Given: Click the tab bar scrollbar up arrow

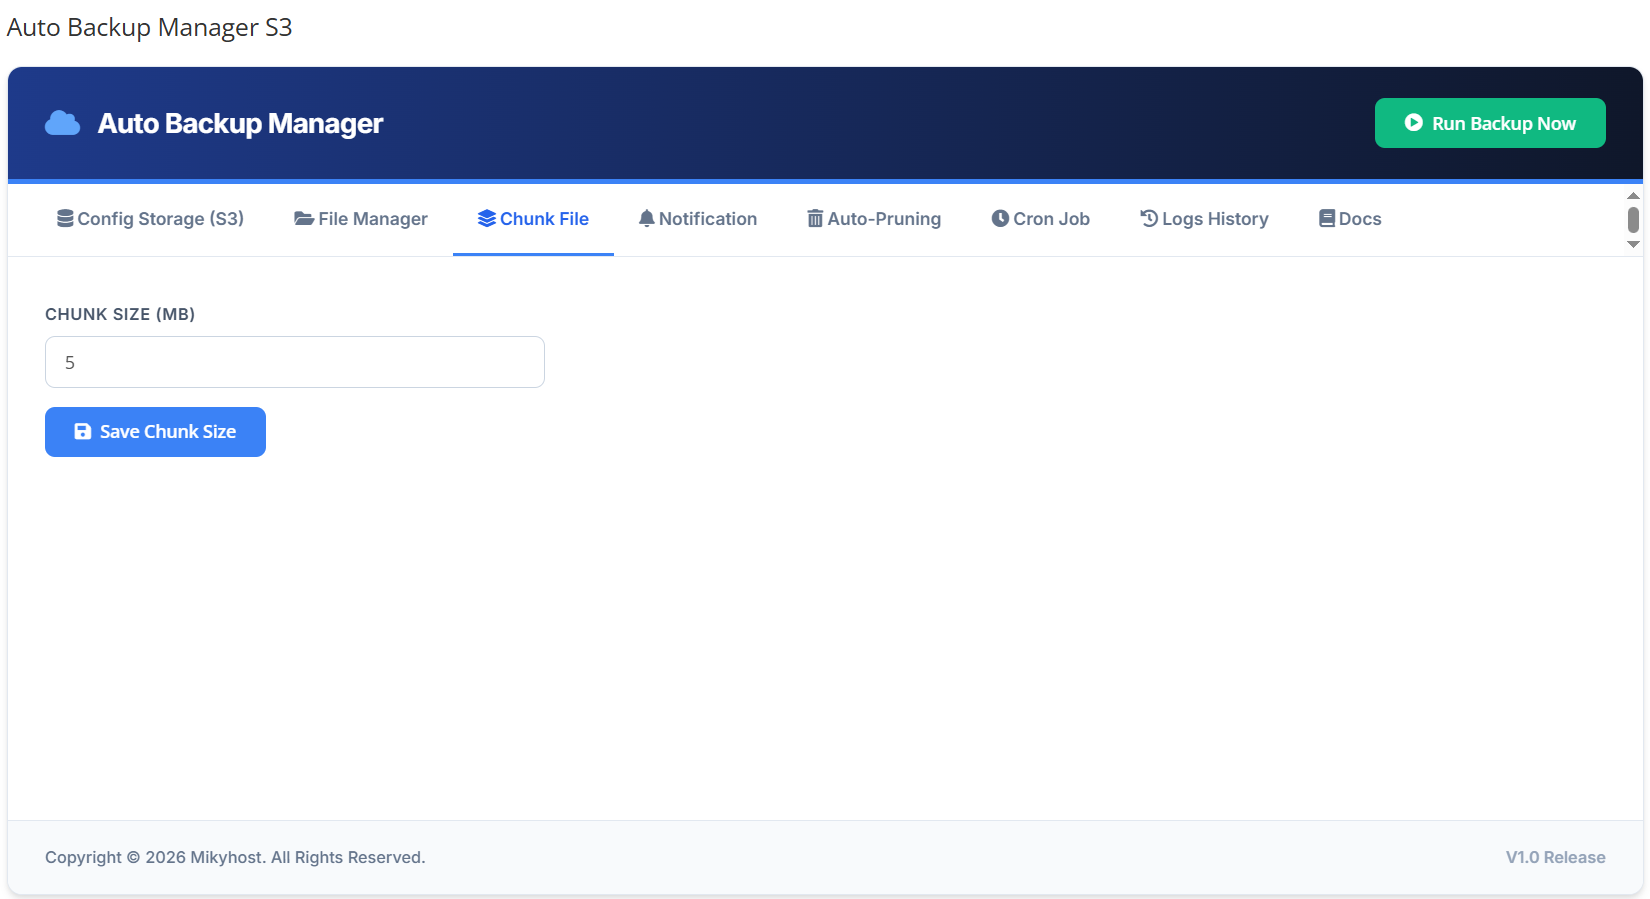Looking at the screenshot, I should point(1633,195).
